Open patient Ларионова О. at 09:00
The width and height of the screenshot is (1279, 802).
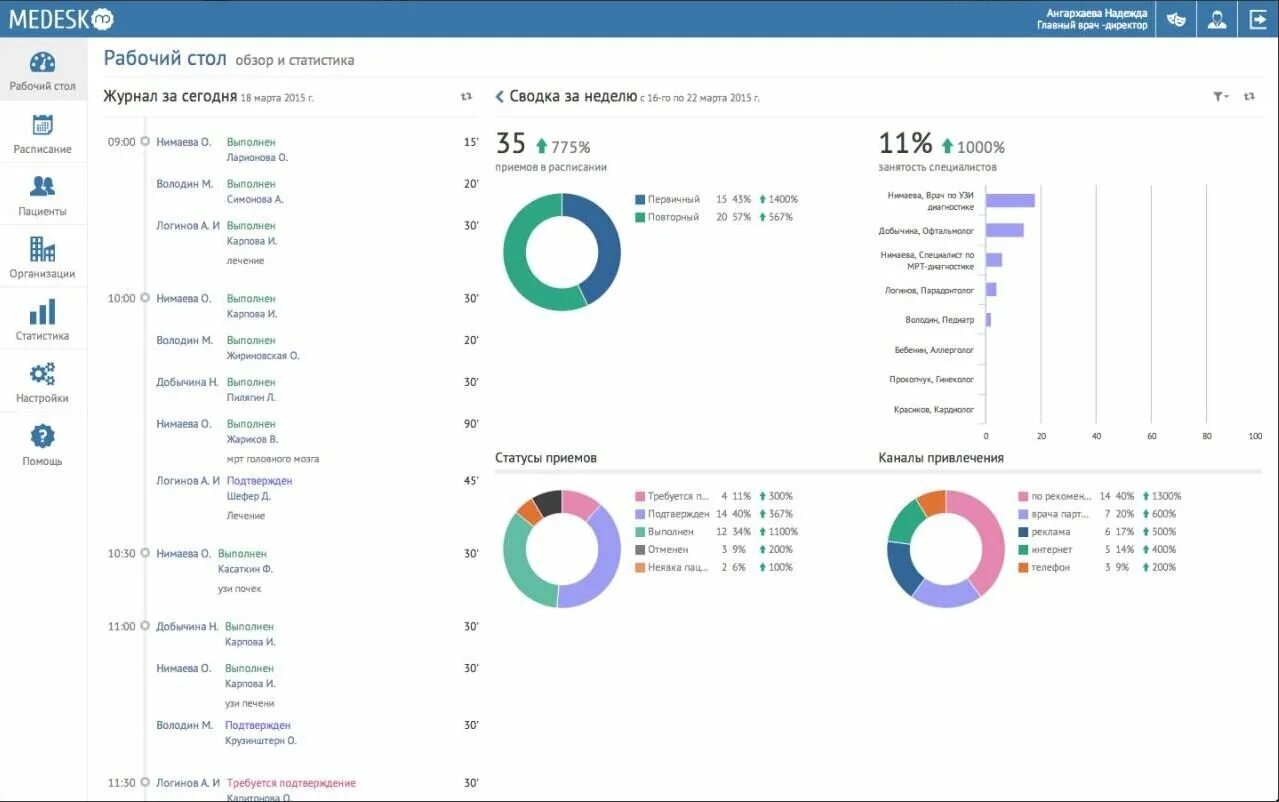pos(257,158)
